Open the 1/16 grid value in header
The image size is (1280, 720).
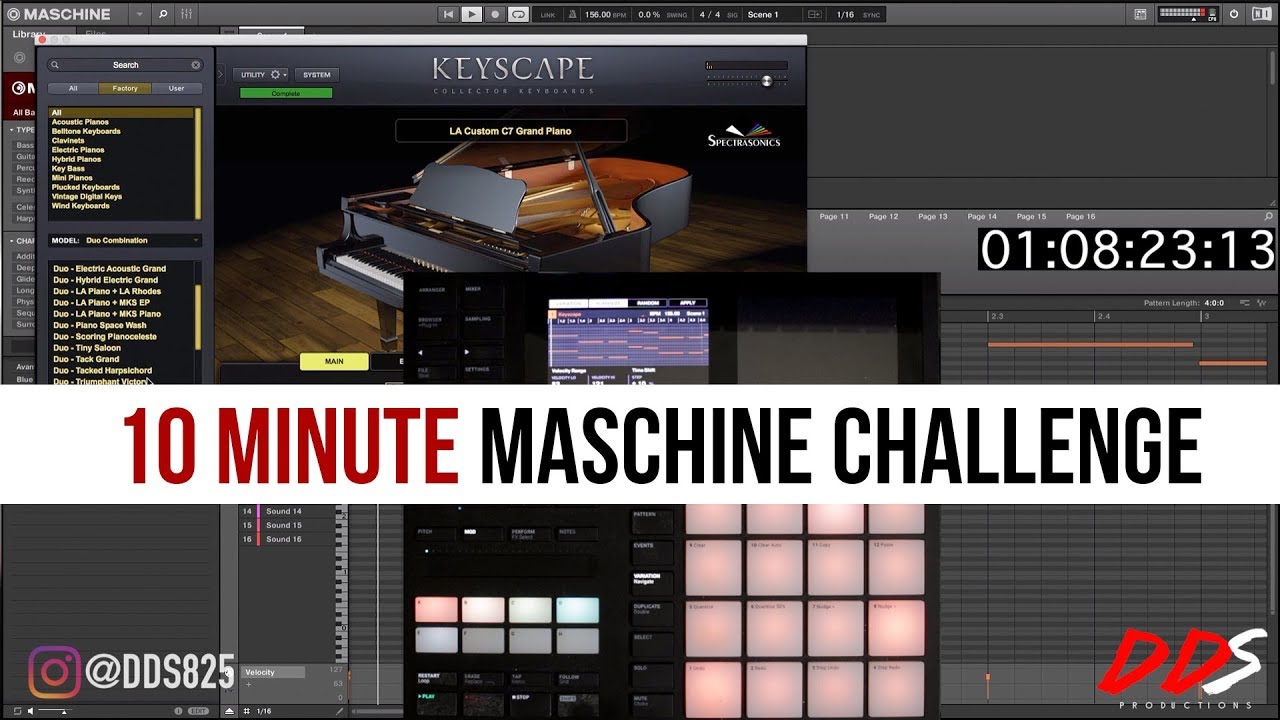[844, 15]
